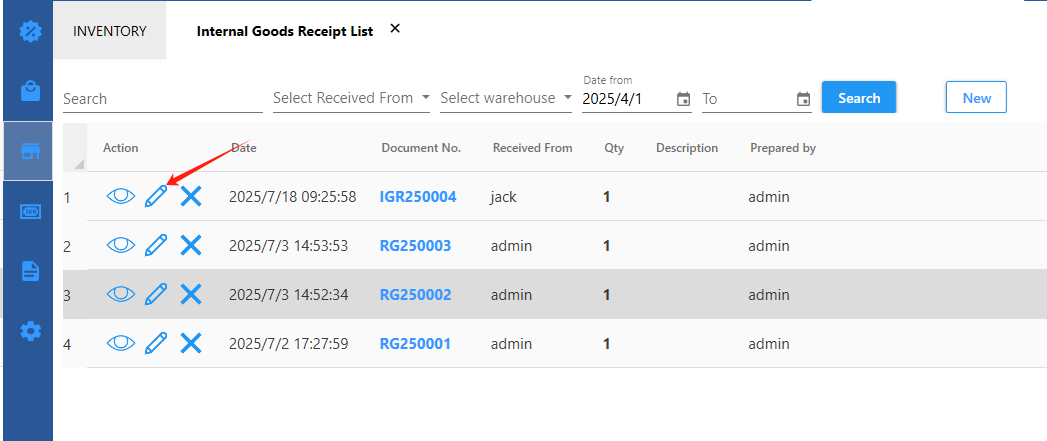The width and height of the screenshot is (1047, 441).
Task: Open the shopping bag sidebar icon
Action: click(x=30, y=91)
